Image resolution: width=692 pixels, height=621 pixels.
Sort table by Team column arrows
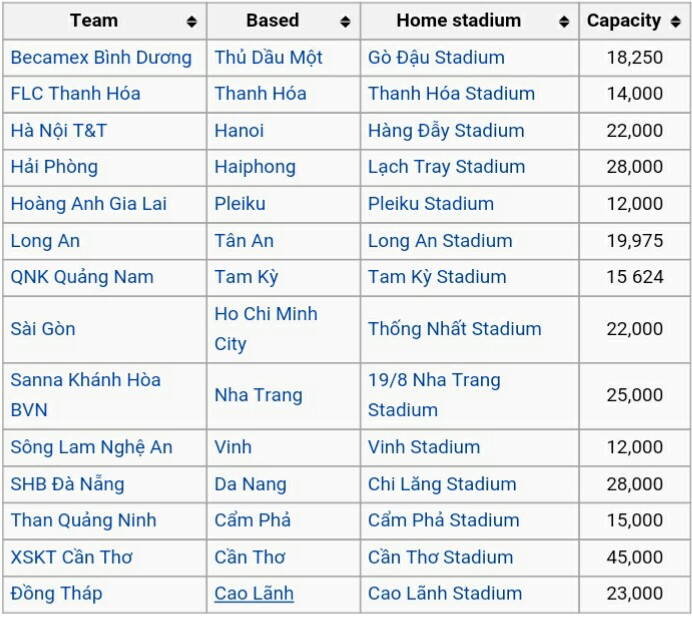192,21
